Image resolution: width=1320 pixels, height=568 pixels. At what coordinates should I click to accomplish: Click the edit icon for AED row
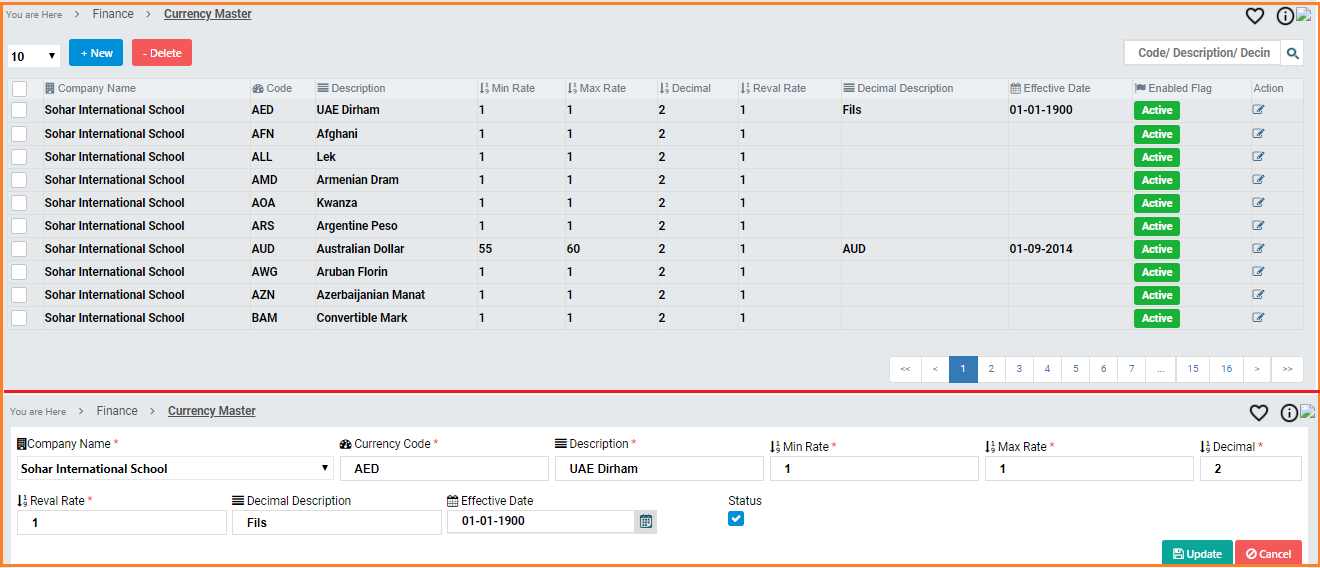coord(1259,110)
